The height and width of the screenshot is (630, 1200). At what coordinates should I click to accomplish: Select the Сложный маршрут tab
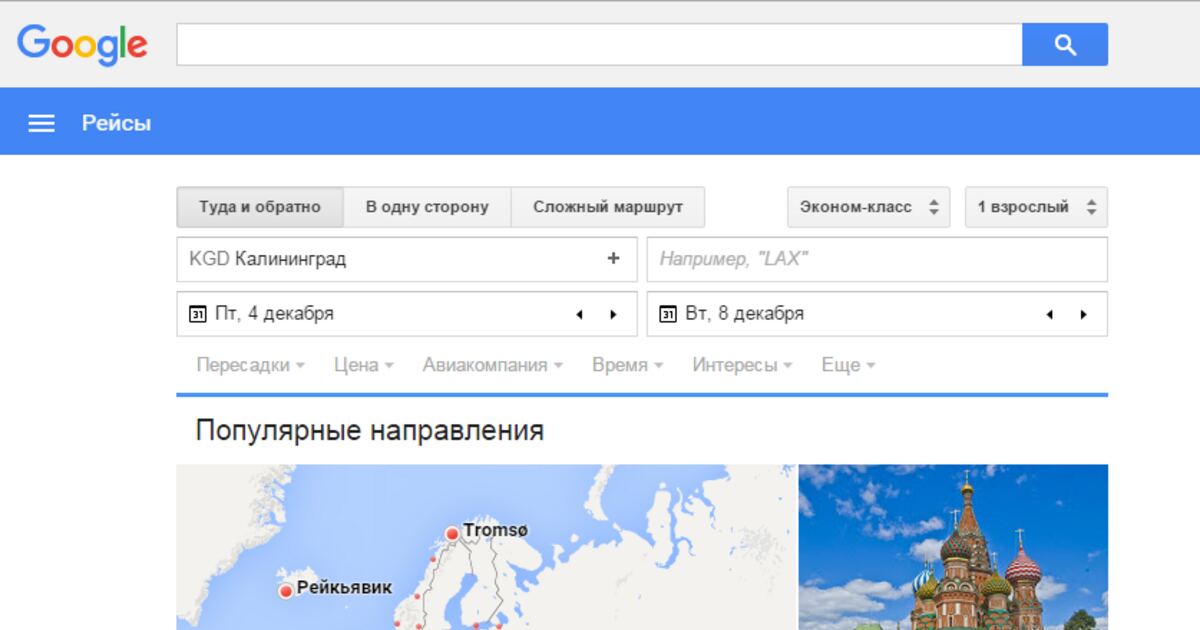click(608, 207)
